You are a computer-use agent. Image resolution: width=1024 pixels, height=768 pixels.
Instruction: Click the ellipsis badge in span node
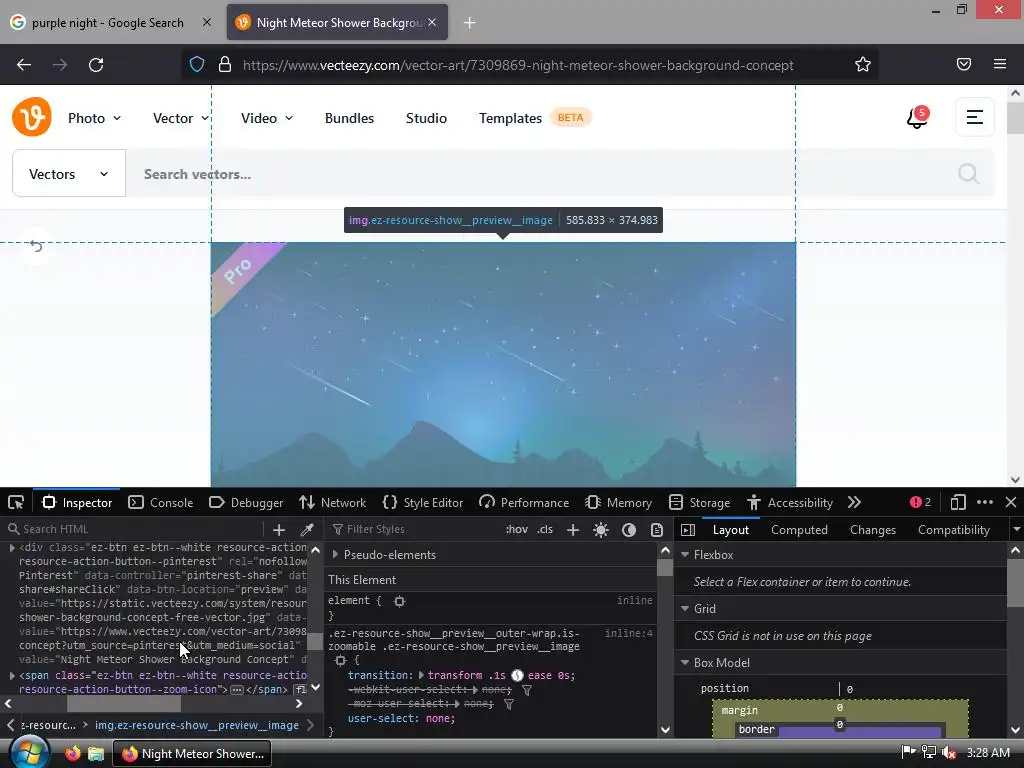click(237, 690)
